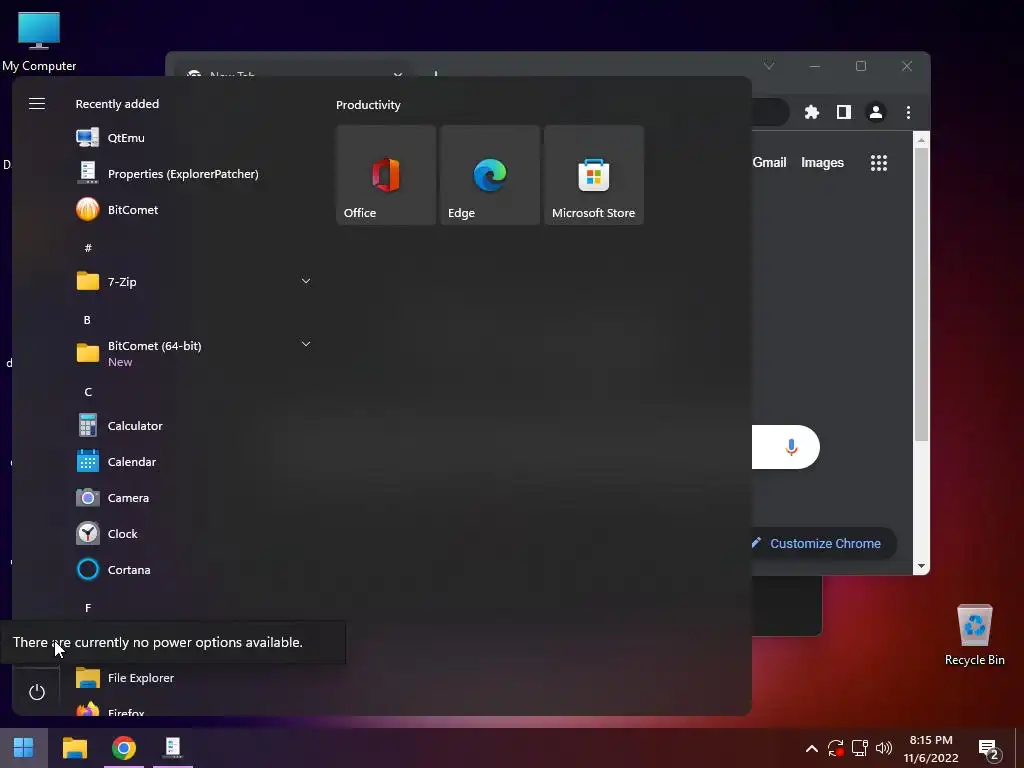Click the Recently added heading
Screen dimensions: 1024x768
tap(117, 104)
